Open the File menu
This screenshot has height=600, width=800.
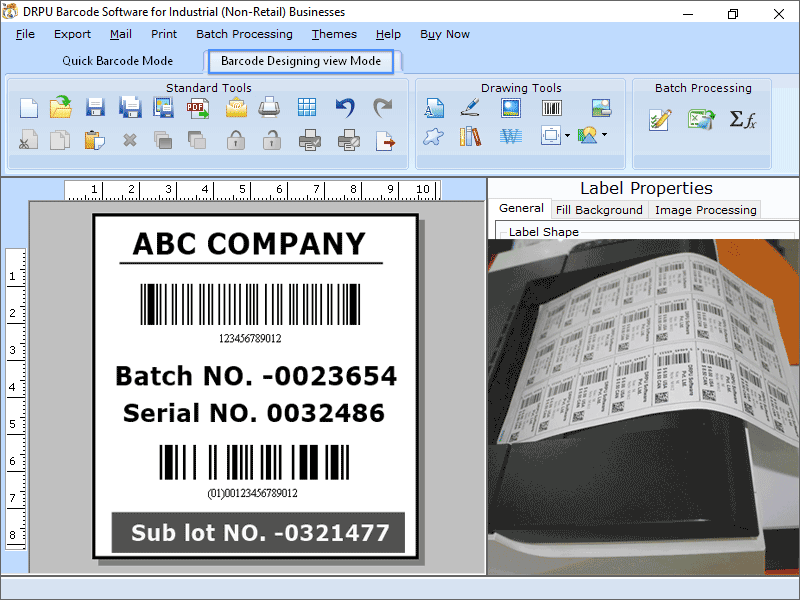coord(26,34)
